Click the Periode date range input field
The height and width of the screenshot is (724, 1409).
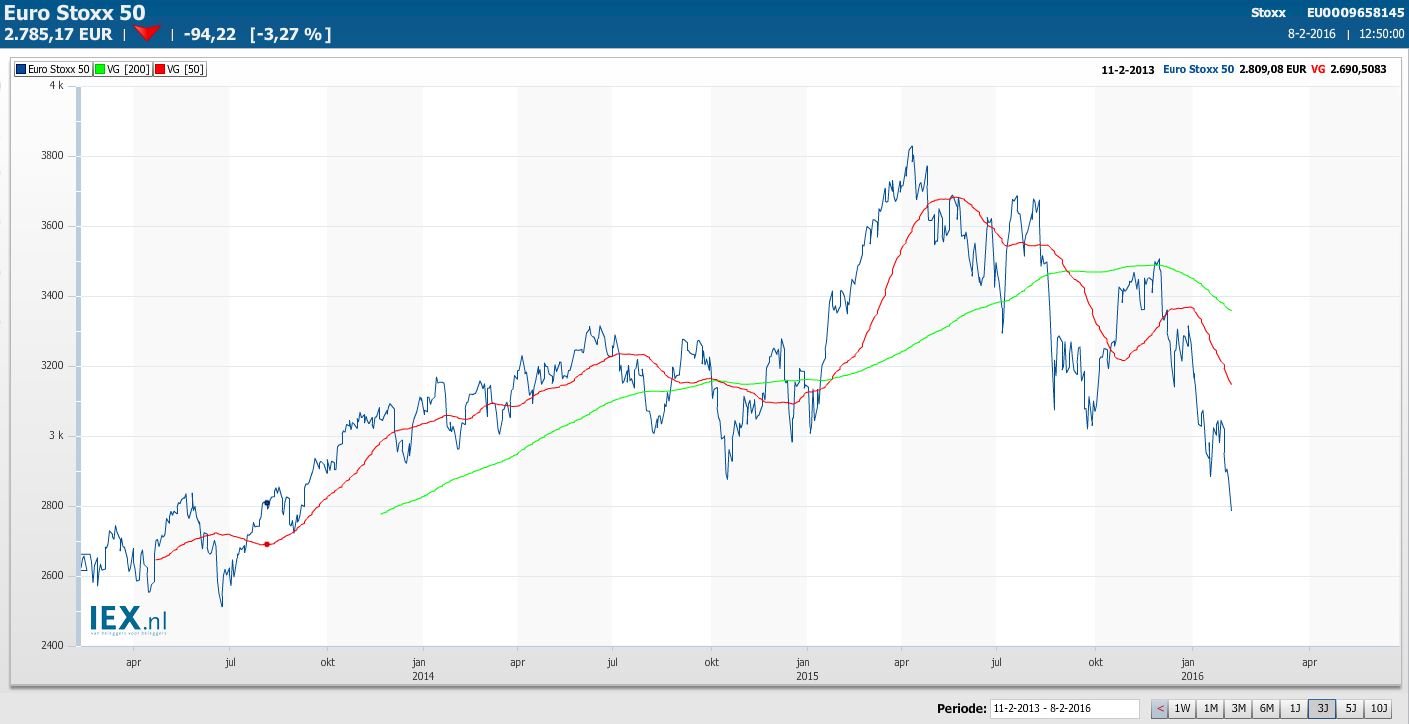click(x=1064, y=709)
